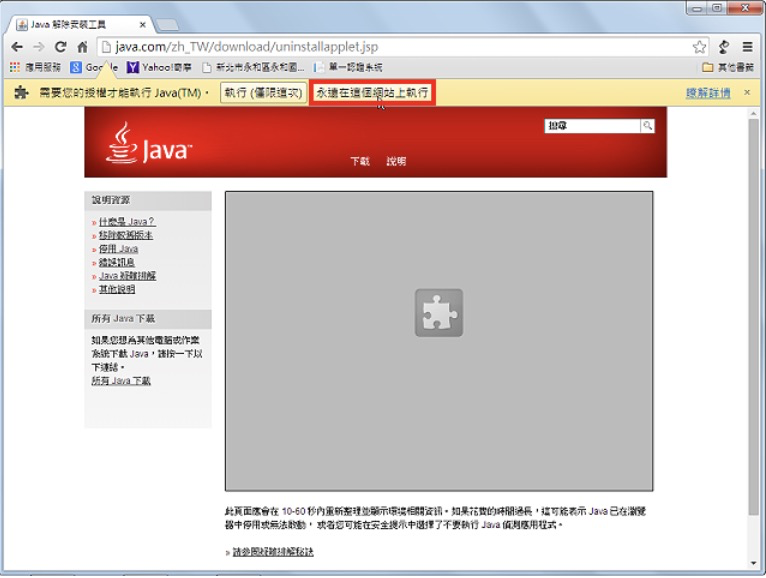Open the Google bookmark
The height and width of the screenshot is (578, 766).
tap(94, 67)
